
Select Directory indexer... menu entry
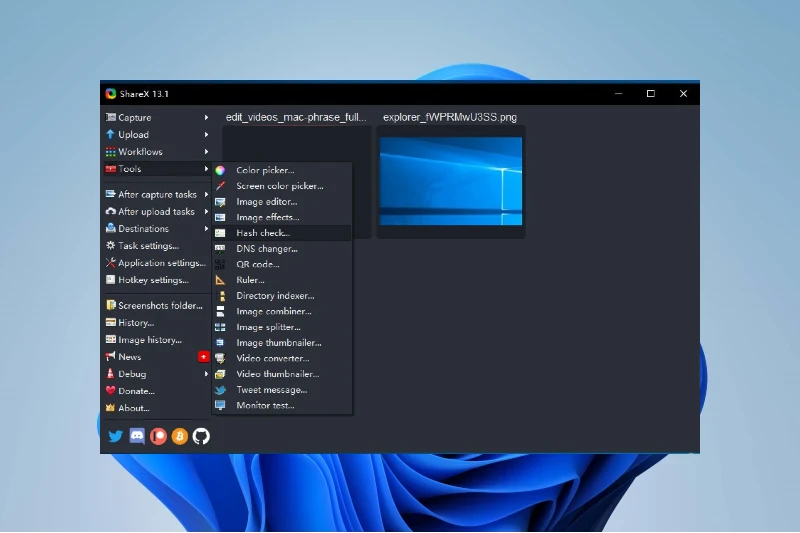point(282,296)
